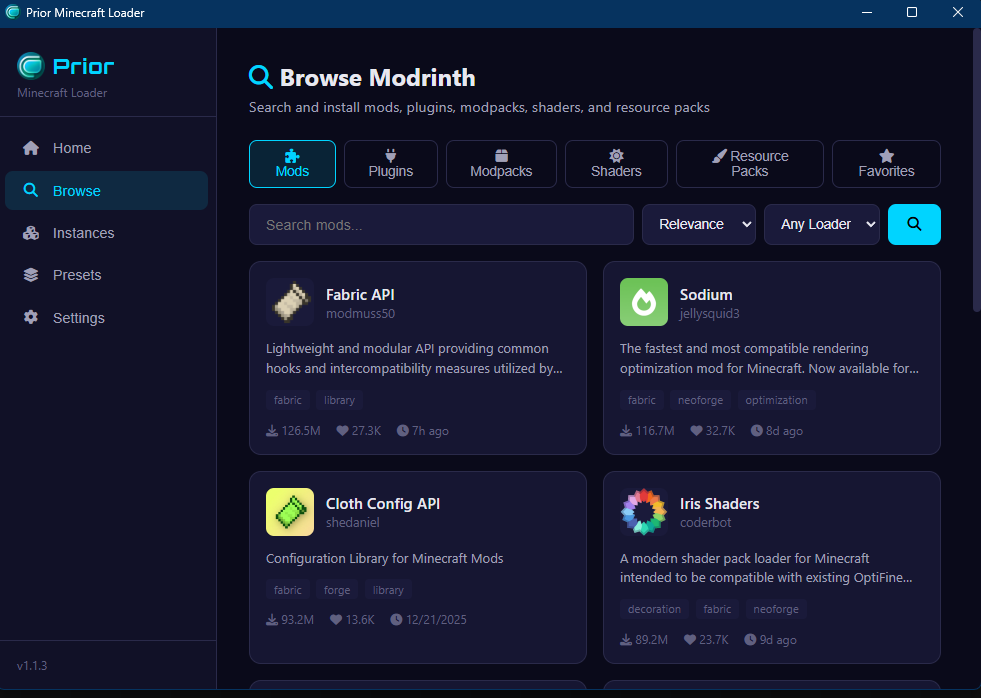Viewport: 981px width, 698px height.
Task: Click the Fabric API scroll icon
Action: [x=289, y=302]
